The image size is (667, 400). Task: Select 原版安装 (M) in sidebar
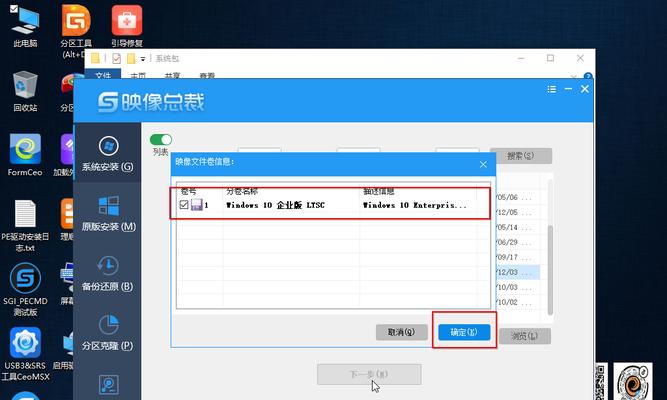coord(108,214)
